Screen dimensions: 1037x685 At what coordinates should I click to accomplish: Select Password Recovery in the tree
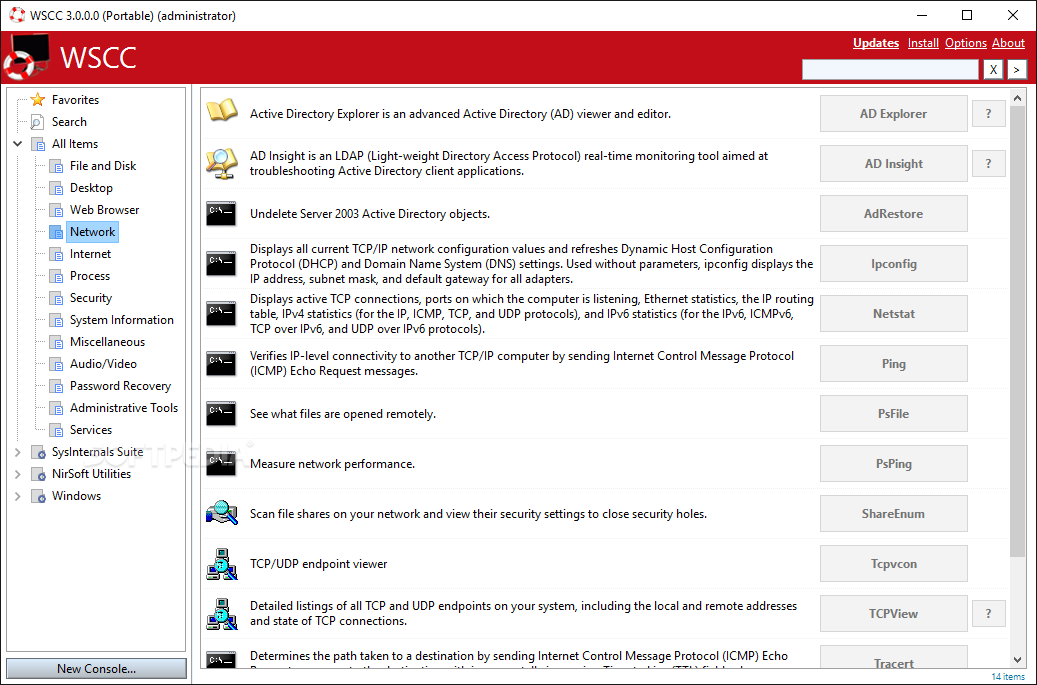tap(120, 386)
